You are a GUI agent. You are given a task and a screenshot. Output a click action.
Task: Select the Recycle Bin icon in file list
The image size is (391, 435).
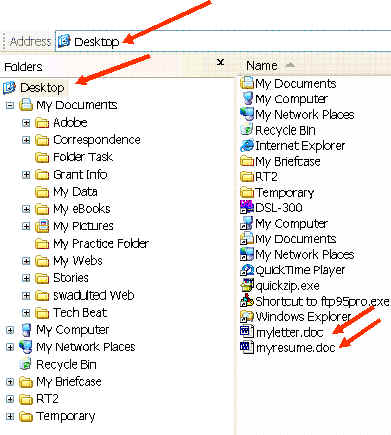point(247,130)
